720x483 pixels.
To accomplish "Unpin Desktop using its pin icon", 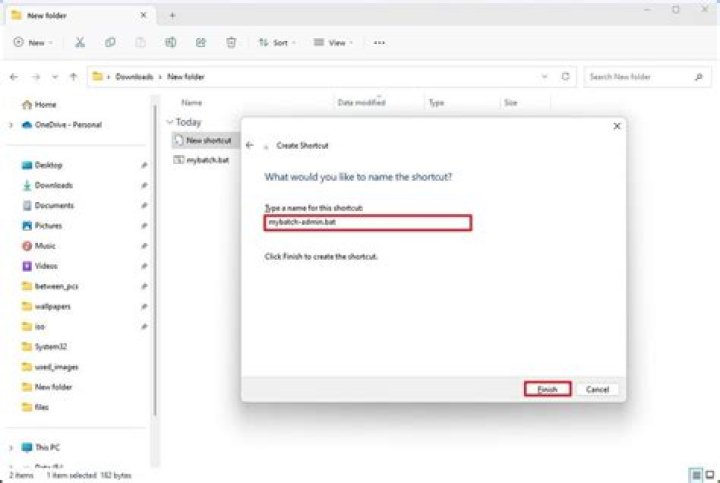I will (x=144, y=165).
